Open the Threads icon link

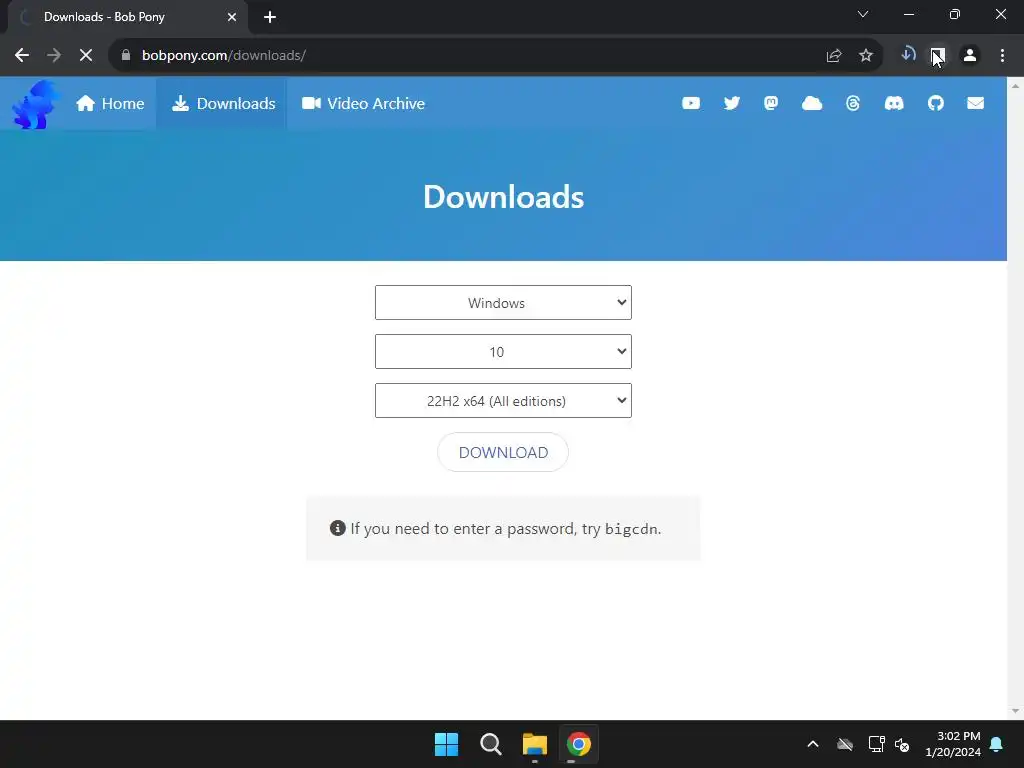(853, 103)
